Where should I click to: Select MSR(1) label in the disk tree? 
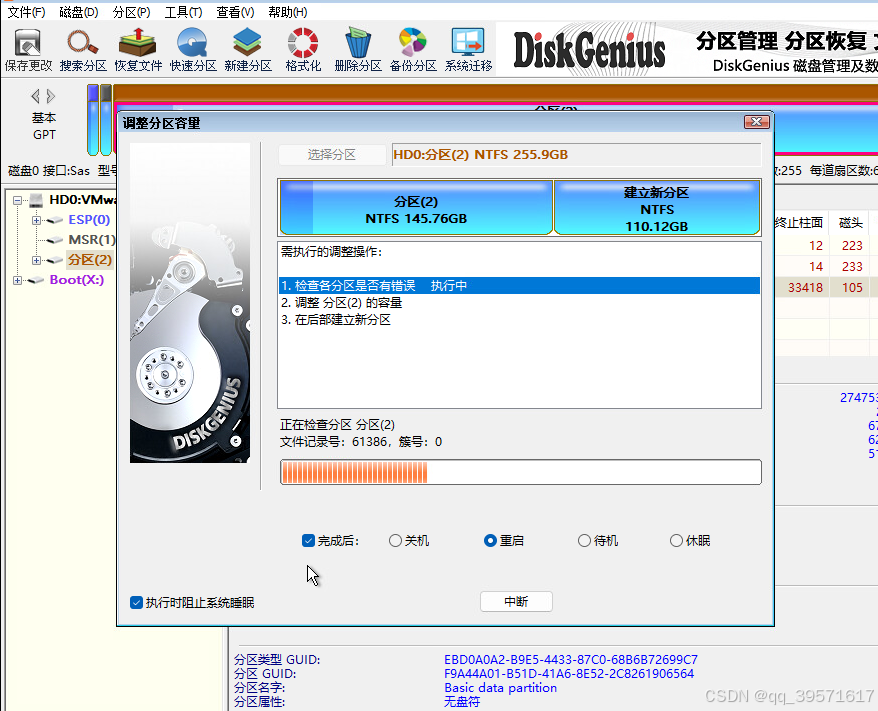coord(92,240)
